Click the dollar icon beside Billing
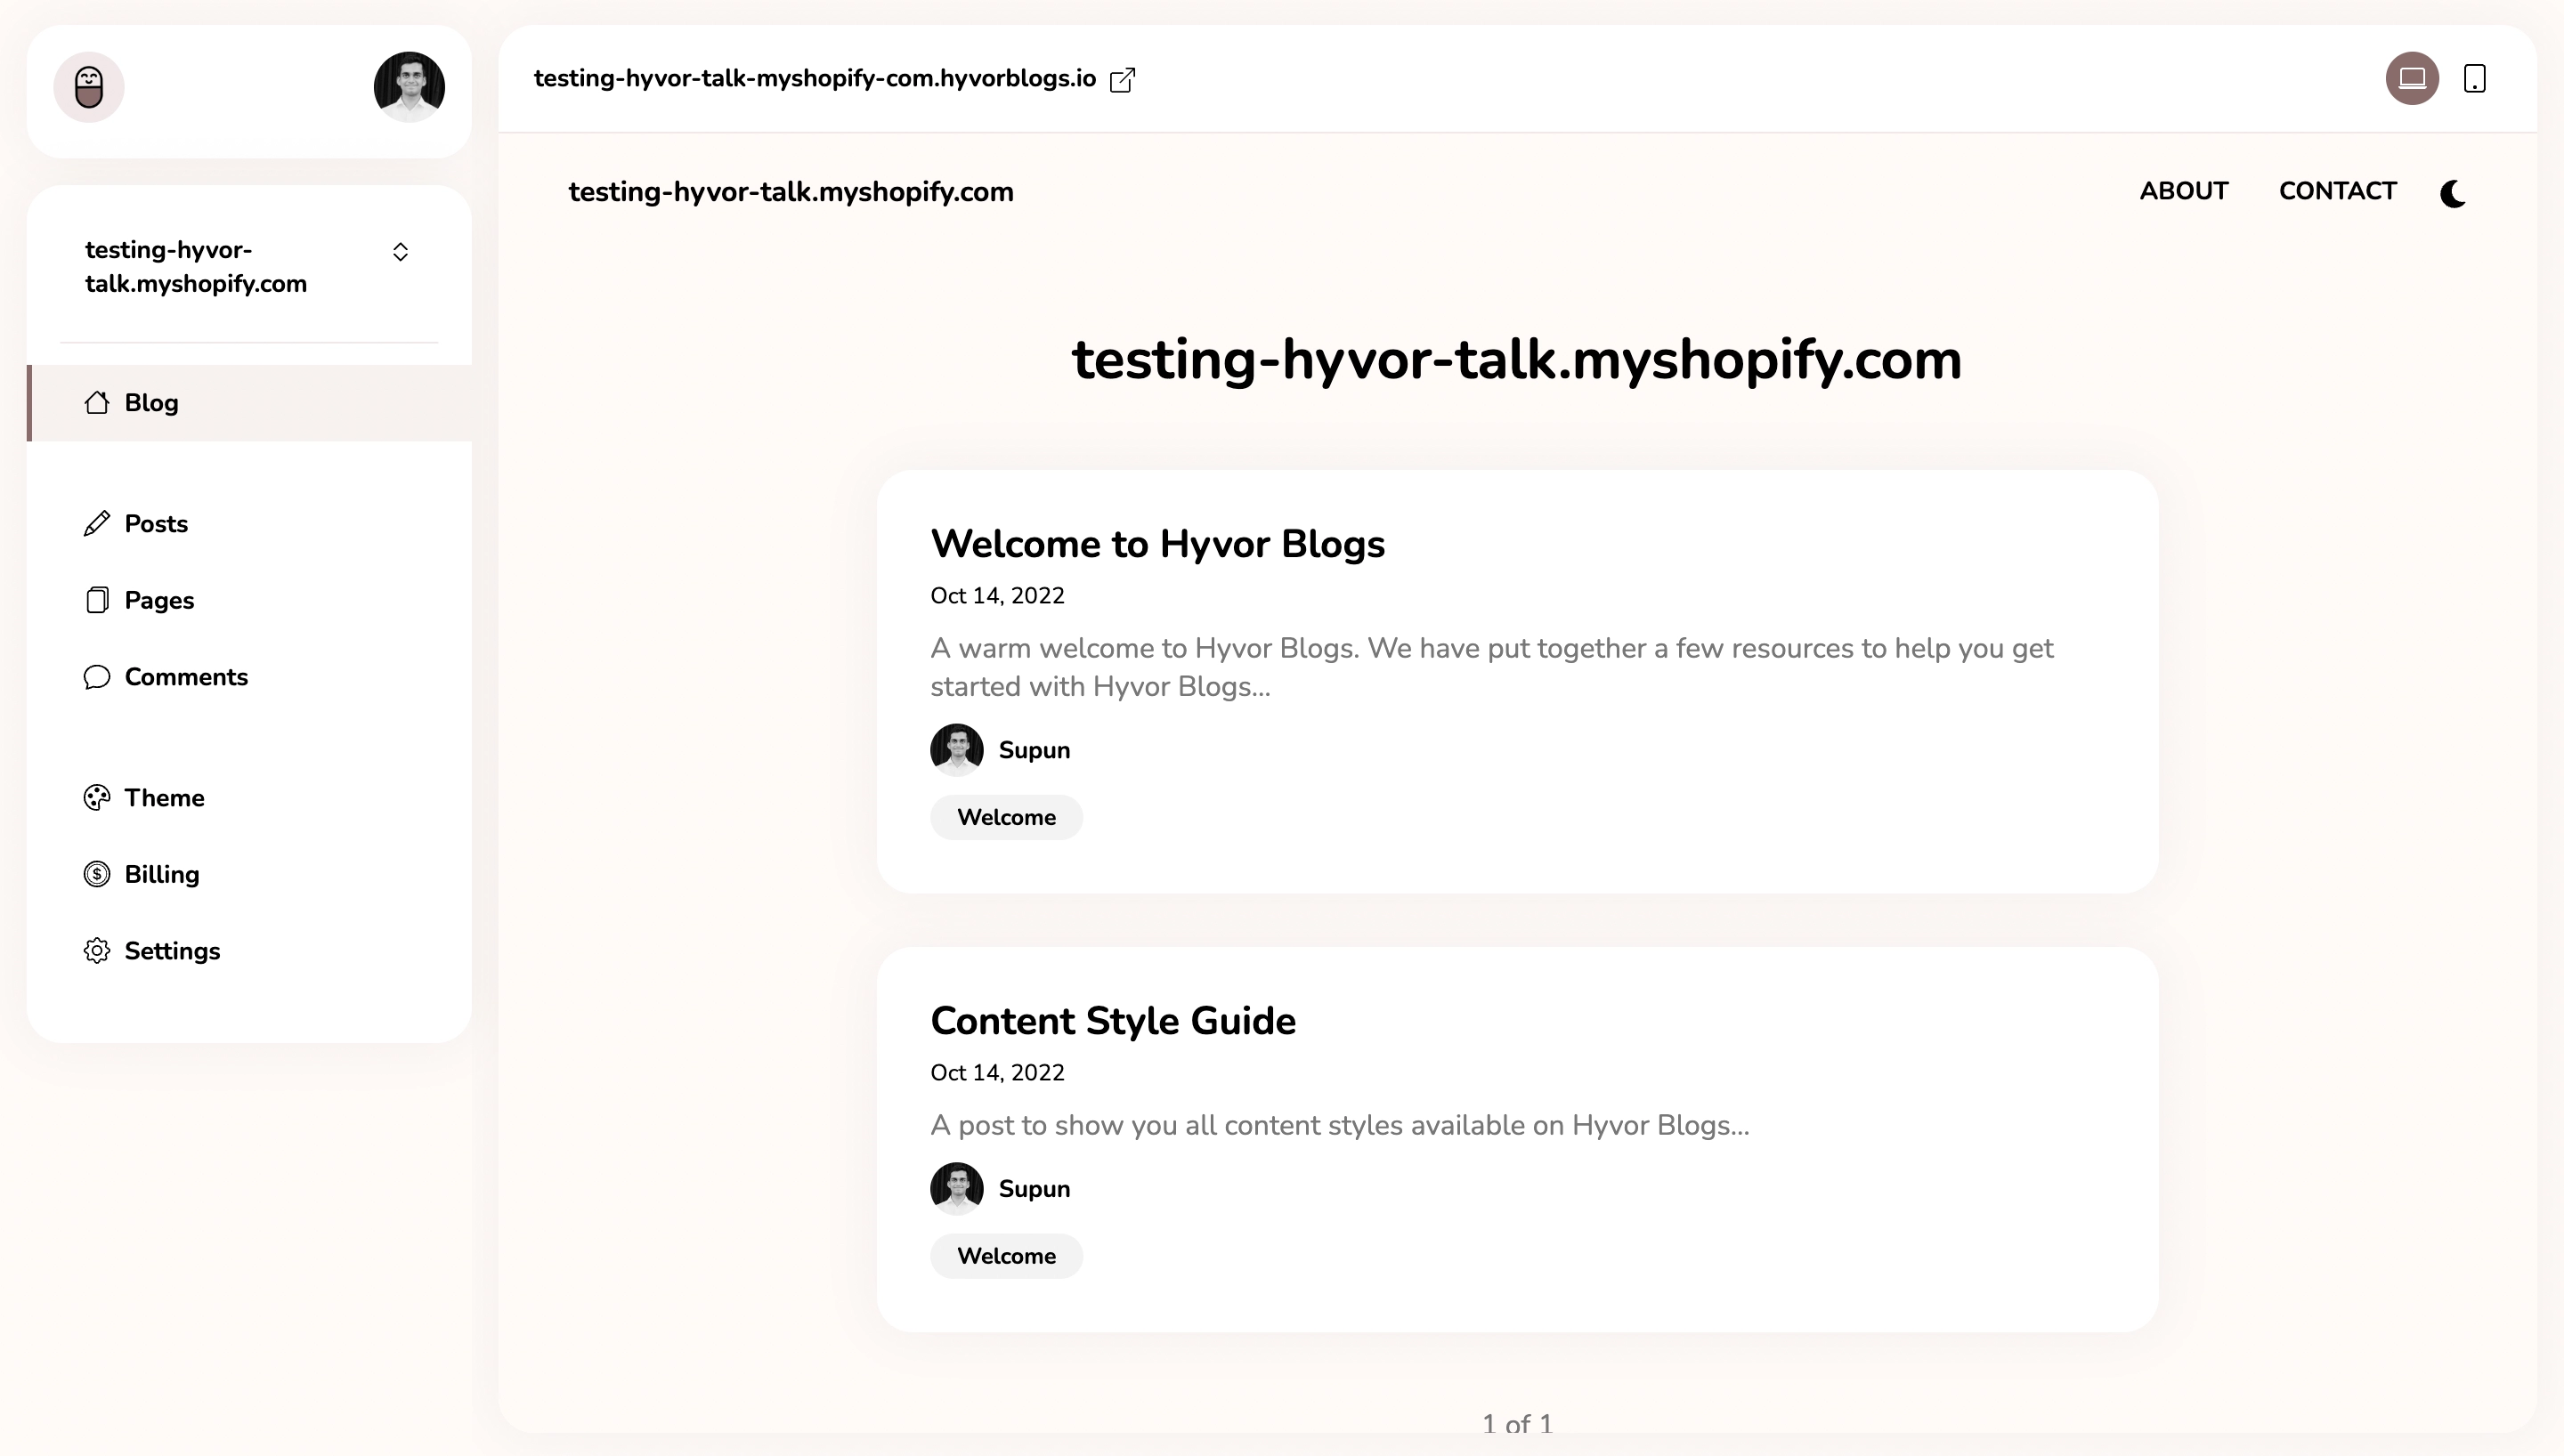This screenshot has width=2564, height=1456. coord(97,874)
